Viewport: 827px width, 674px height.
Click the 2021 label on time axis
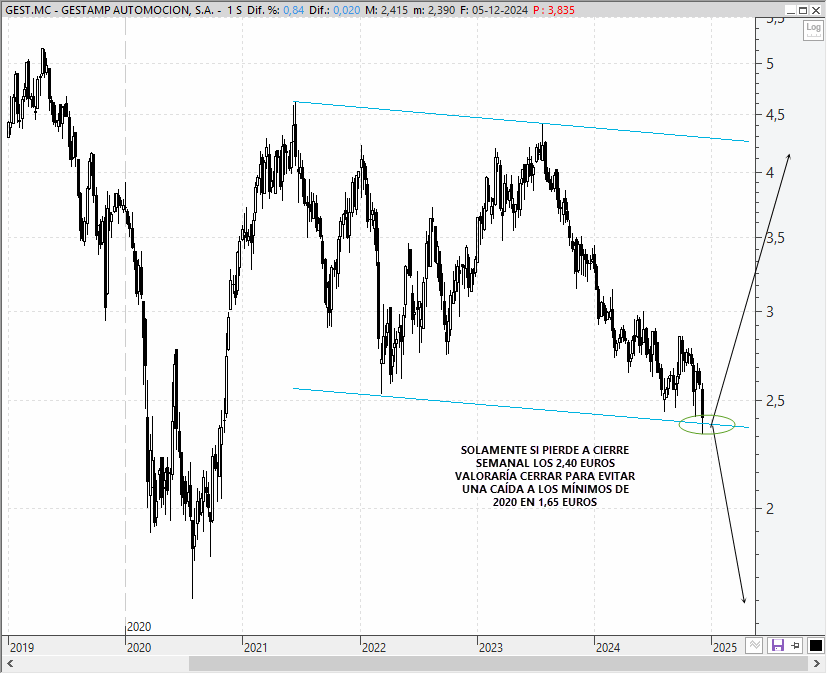point(256,647)
